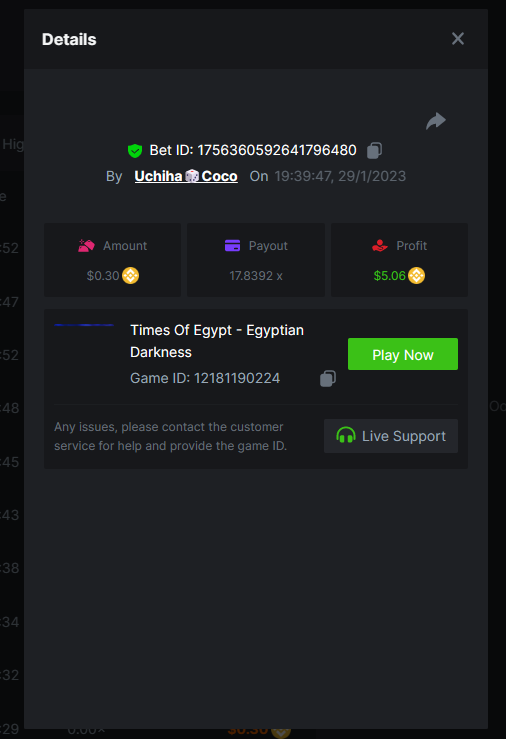This screenshot has width=506, height=739.
Task: Click the Details dialog title
Action: pos(69,39)
